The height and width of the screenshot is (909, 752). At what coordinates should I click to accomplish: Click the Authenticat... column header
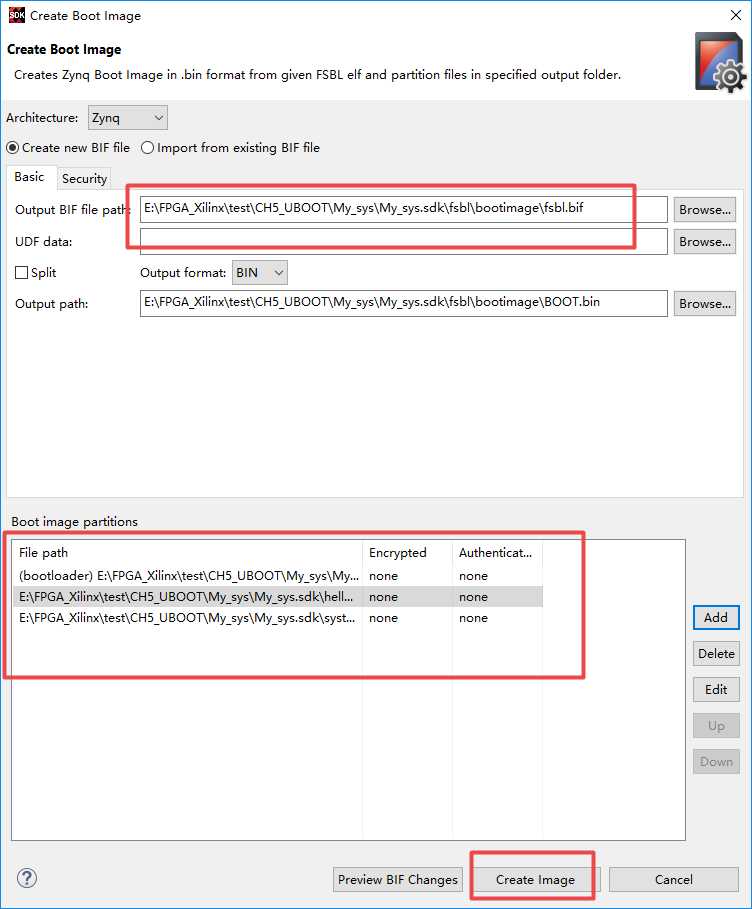(497, 552)
